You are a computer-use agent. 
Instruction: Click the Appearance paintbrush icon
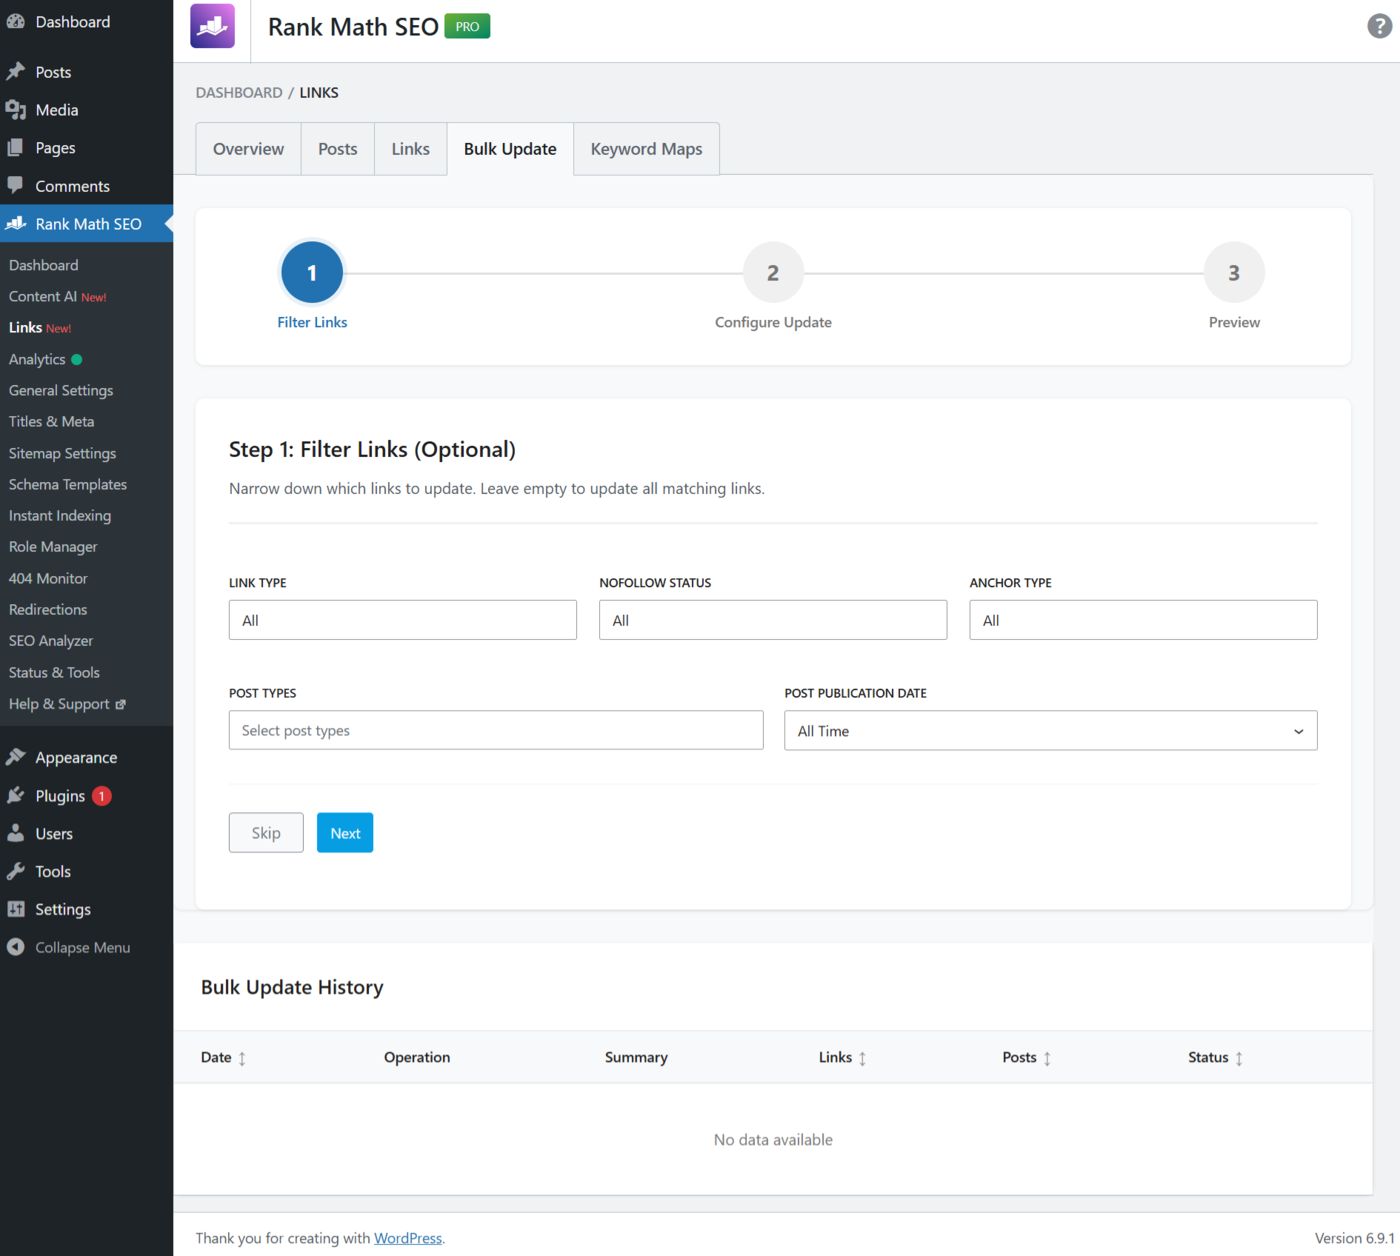click(x=17, y=757)
